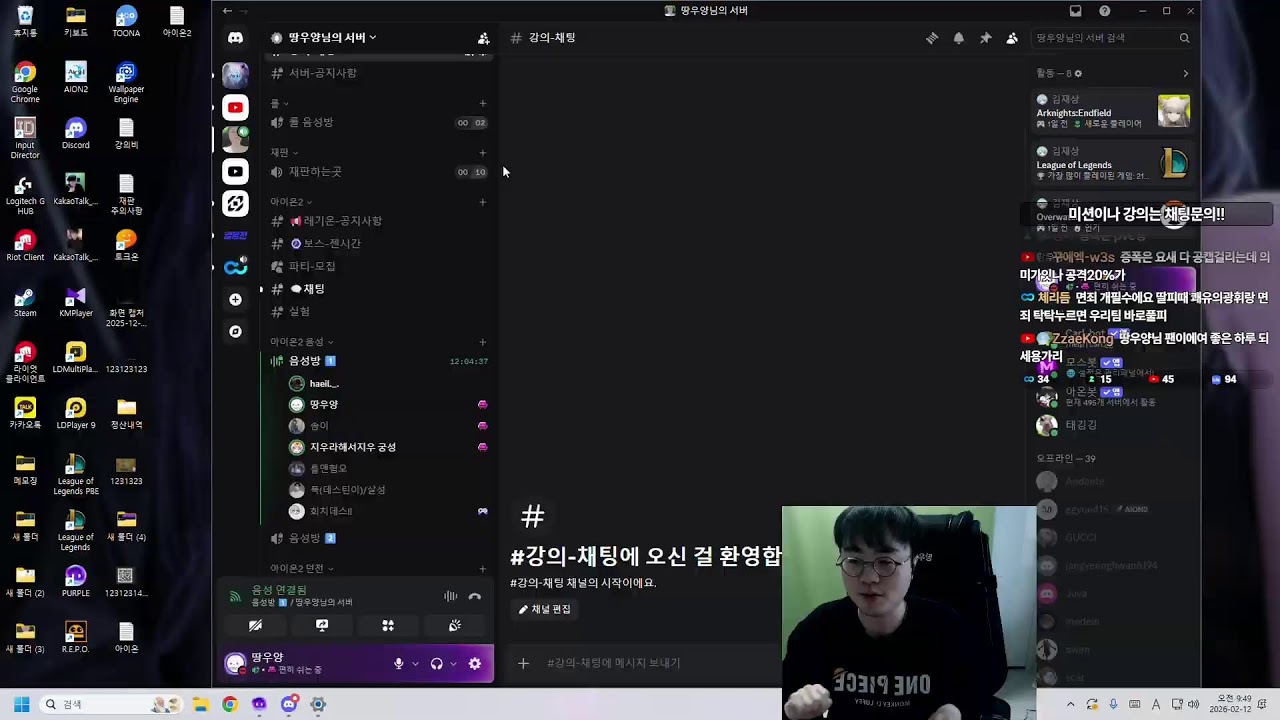Disconnect from voice hang-up icon
The height and width of the screenshot is (720, 1280).
475,596
